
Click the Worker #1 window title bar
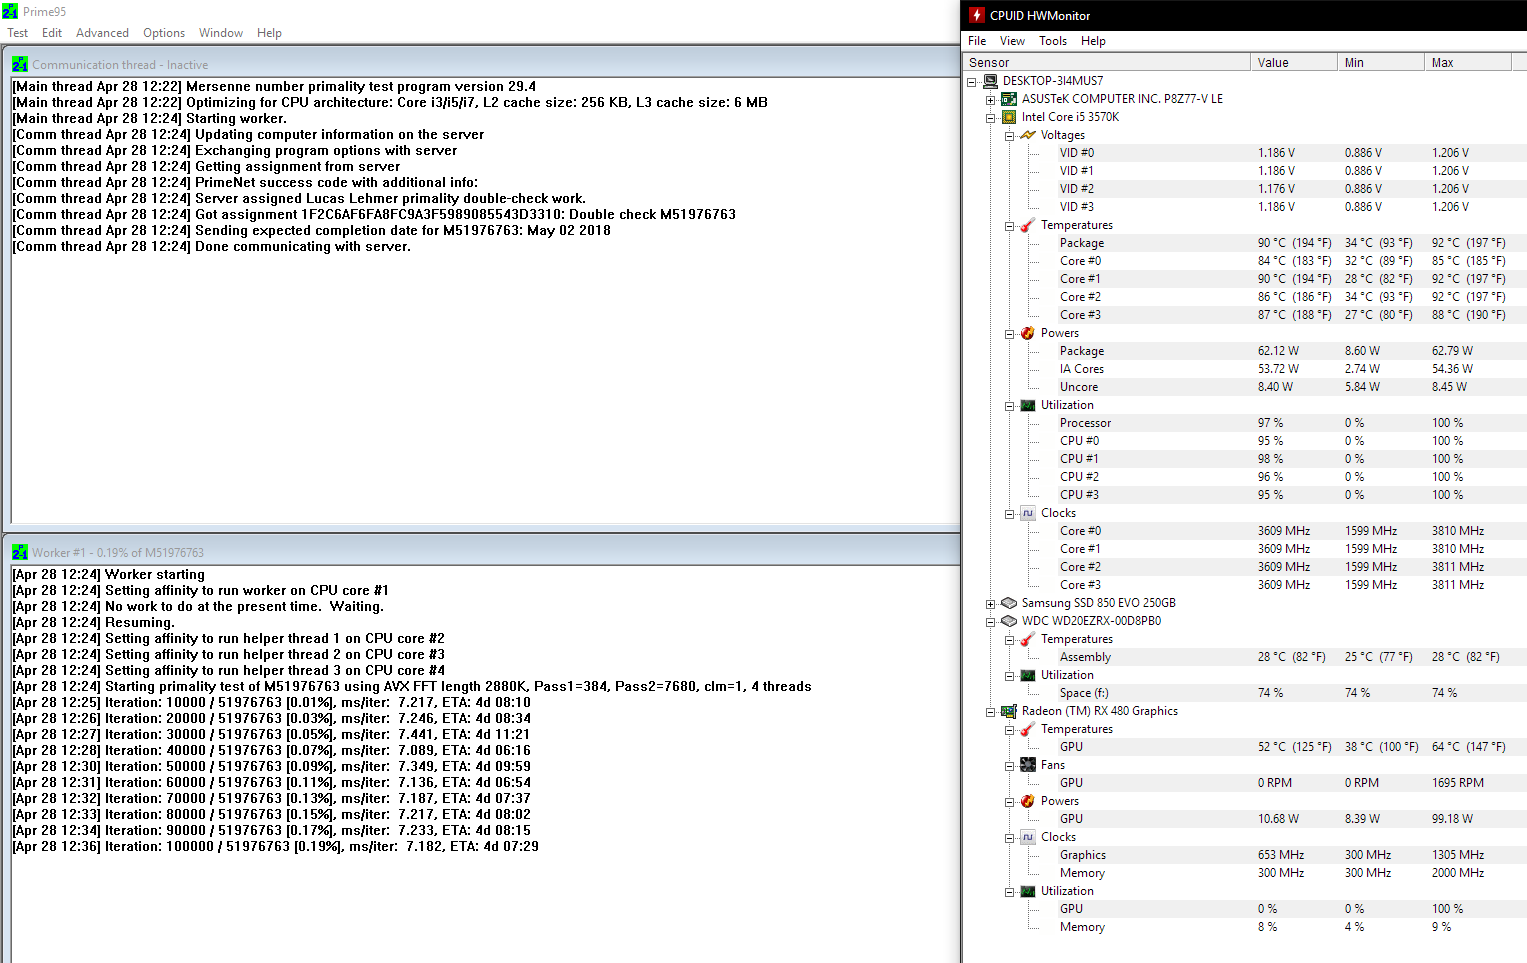[483, 552]
